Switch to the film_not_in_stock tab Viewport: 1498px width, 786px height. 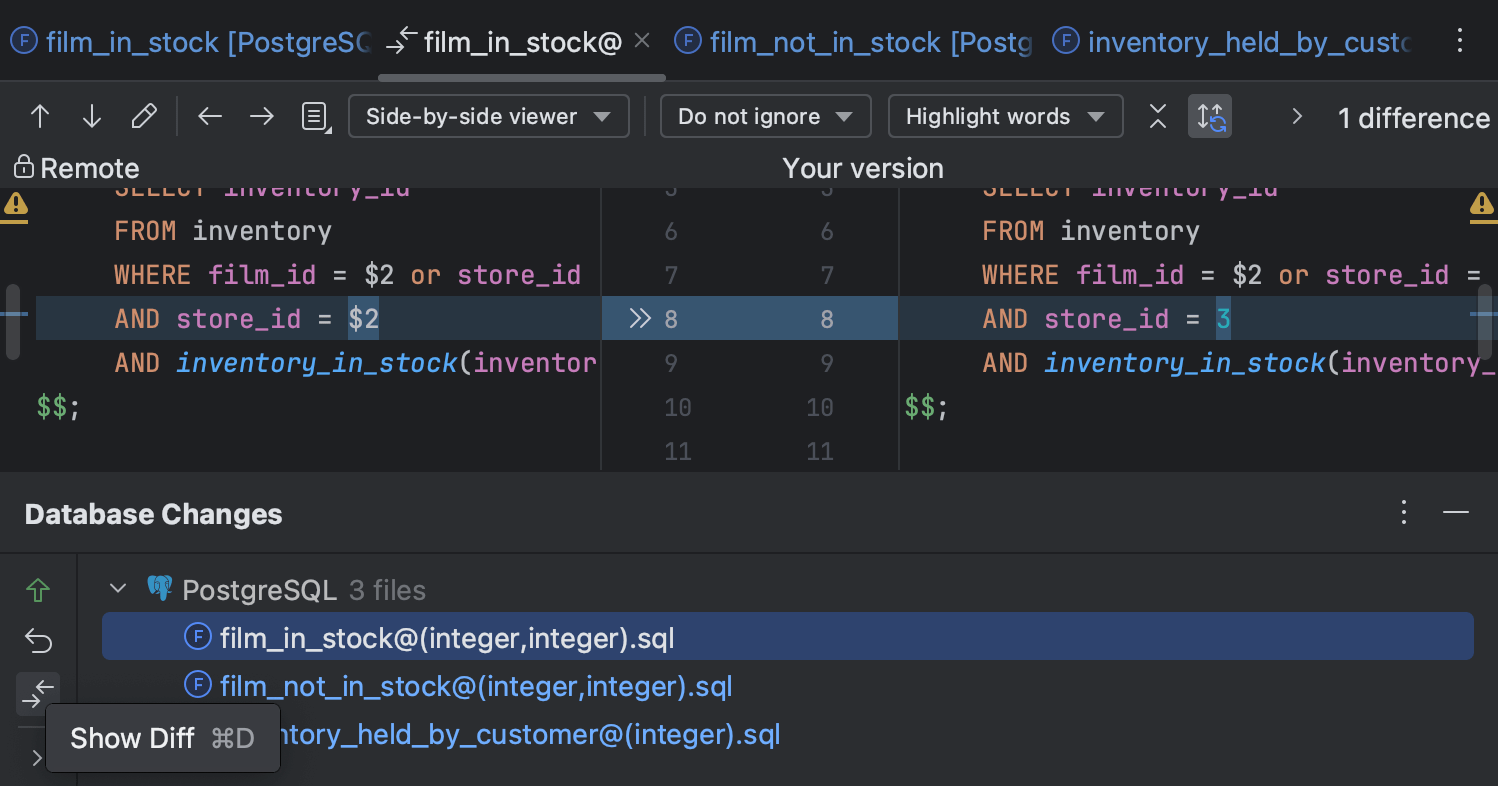point(860,42)
